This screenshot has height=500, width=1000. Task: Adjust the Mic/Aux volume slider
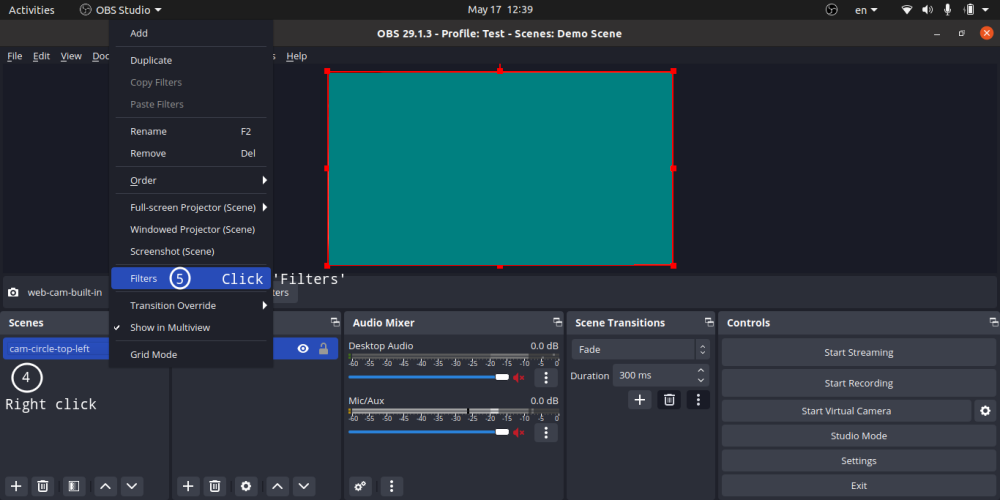(429, 432)
